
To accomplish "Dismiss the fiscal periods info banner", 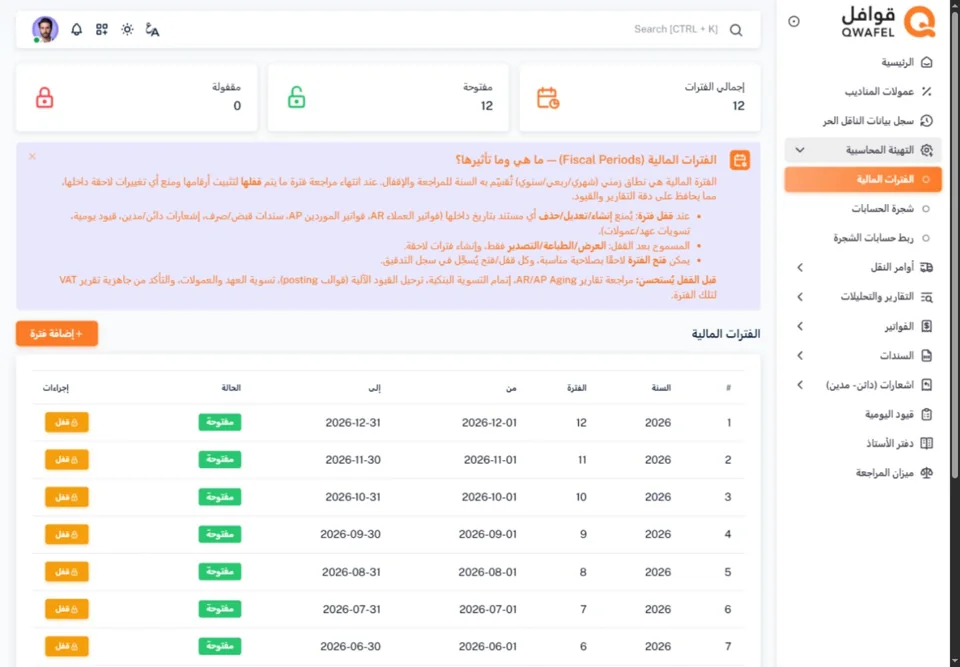I will click(32, 157).
